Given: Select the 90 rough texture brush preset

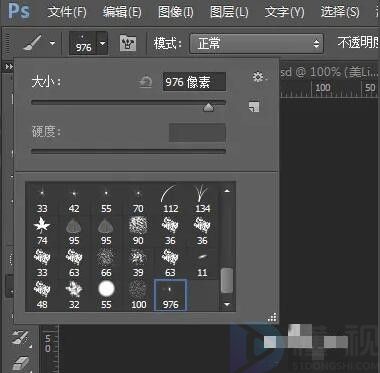Looking at the screenshot, I should click(138, 231).
